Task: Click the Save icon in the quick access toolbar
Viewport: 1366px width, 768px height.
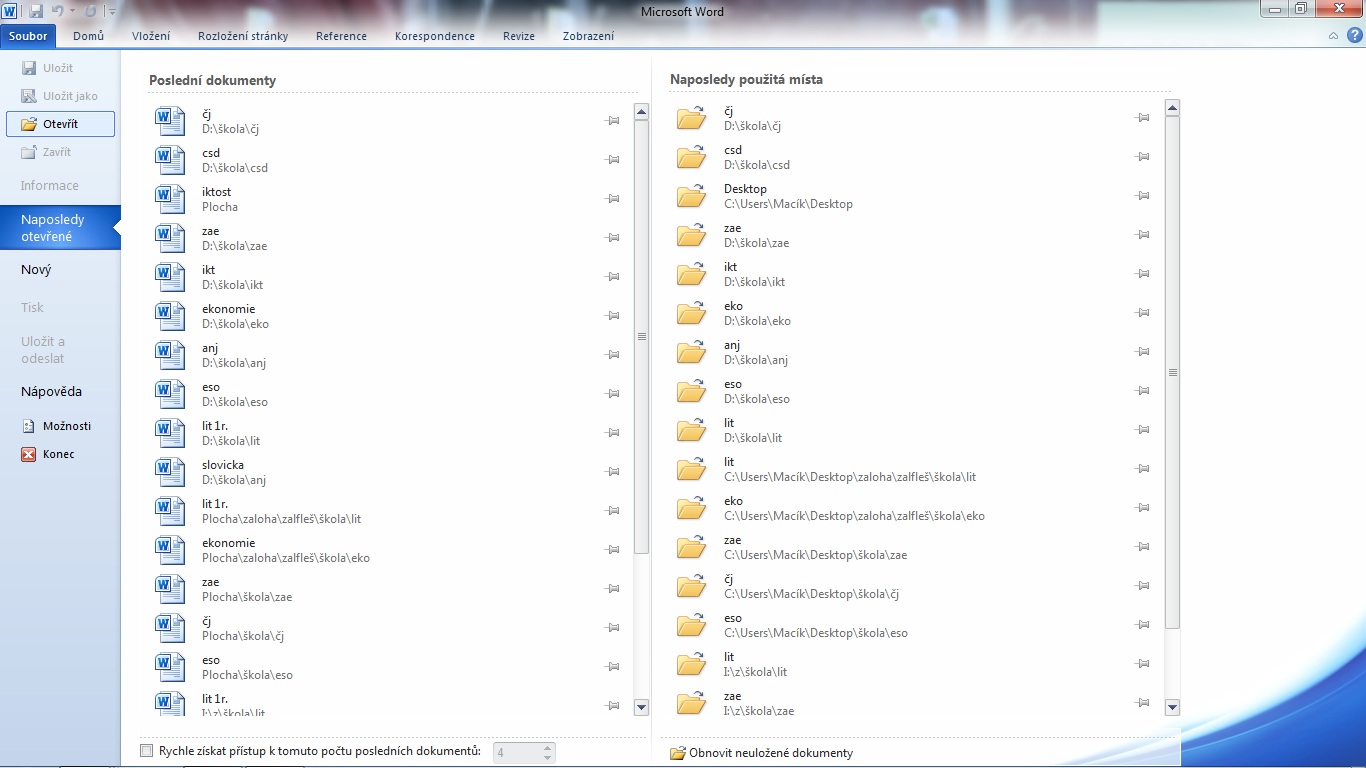Action: (x=36, y=11)
